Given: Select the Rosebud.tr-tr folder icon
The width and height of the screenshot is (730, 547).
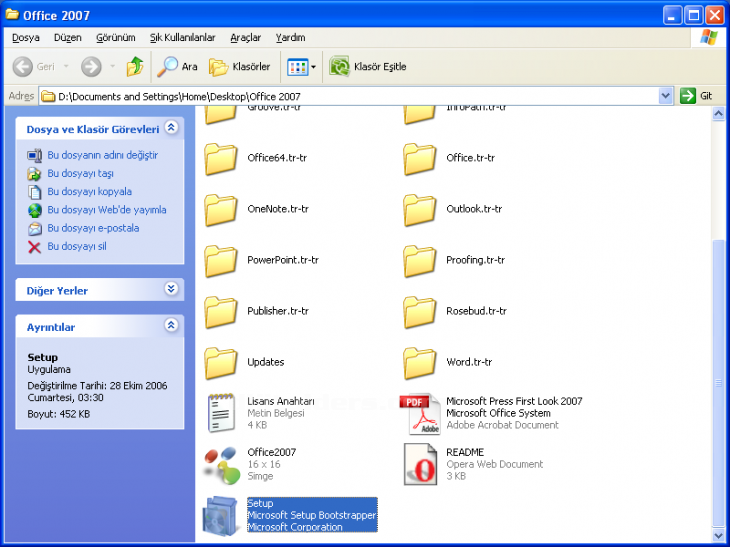Looking at the screenshot, I should coord(419,311).
